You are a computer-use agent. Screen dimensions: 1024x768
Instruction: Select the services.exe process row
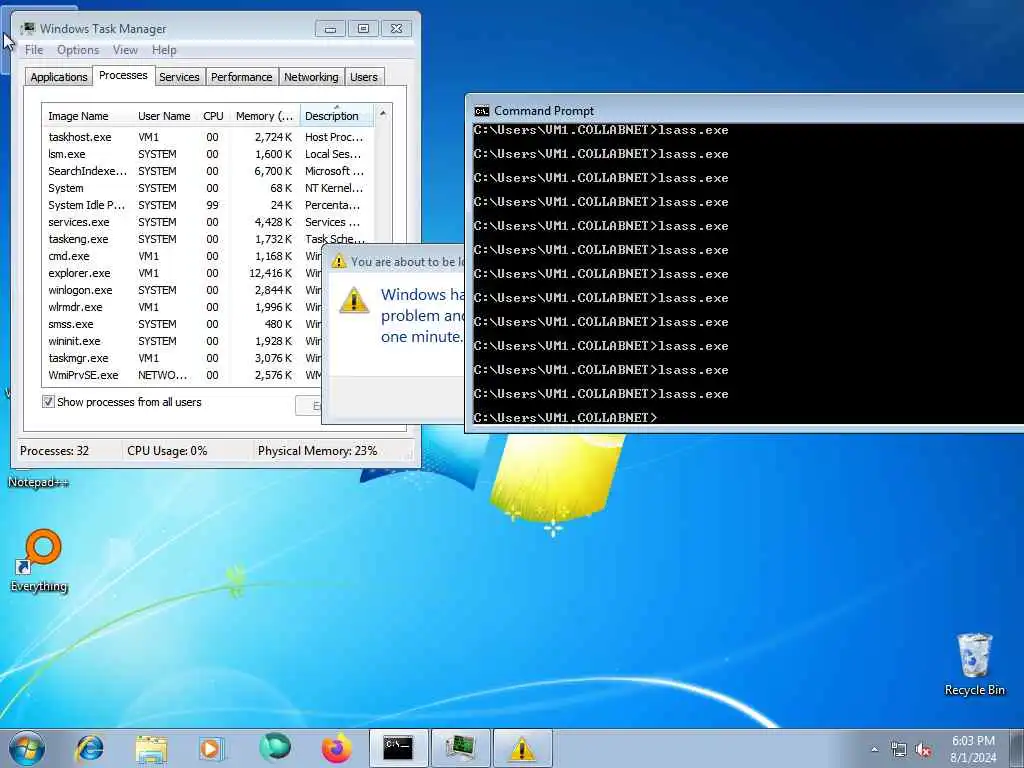[208, 222]
